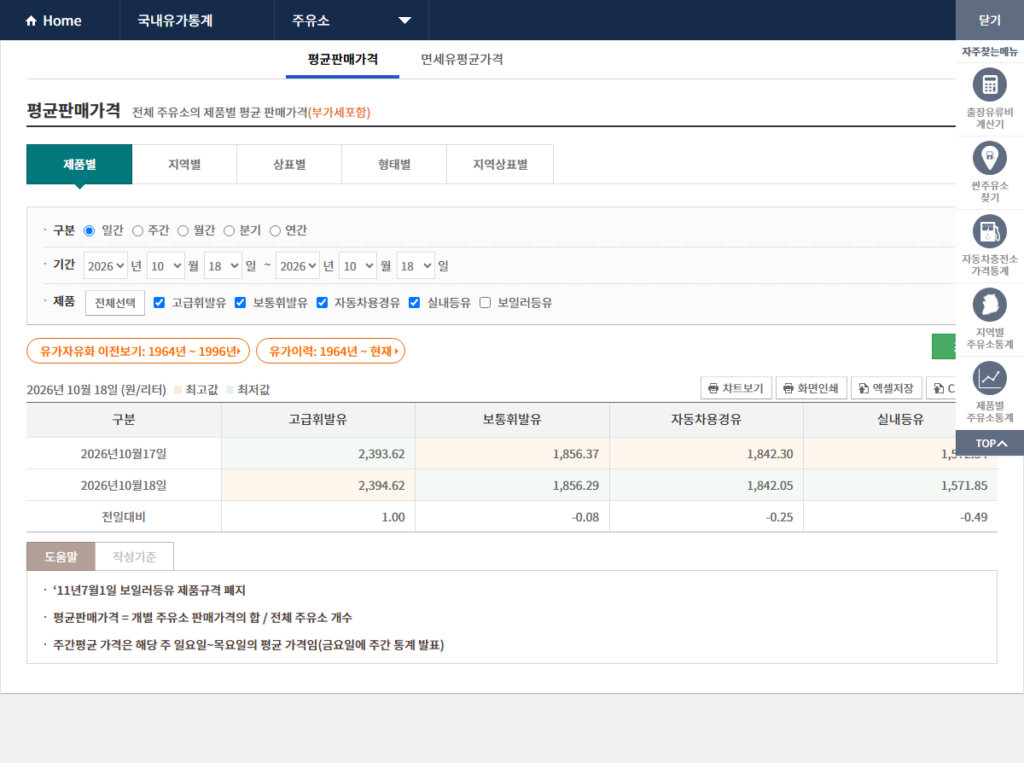Viewport: 1024px width, 768px height.
Task: Switch to the 작성기준 tab
Action: [135, 556]
